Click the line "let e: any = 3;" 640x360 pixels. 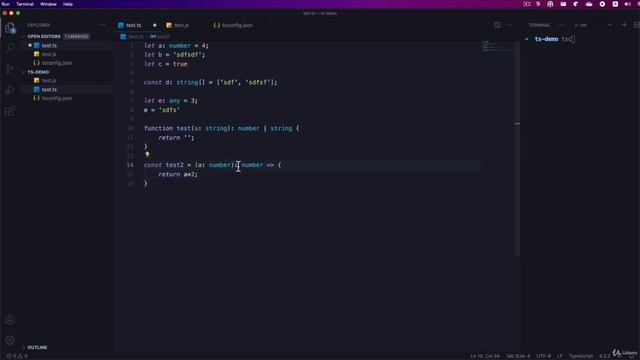click(171, 100)
